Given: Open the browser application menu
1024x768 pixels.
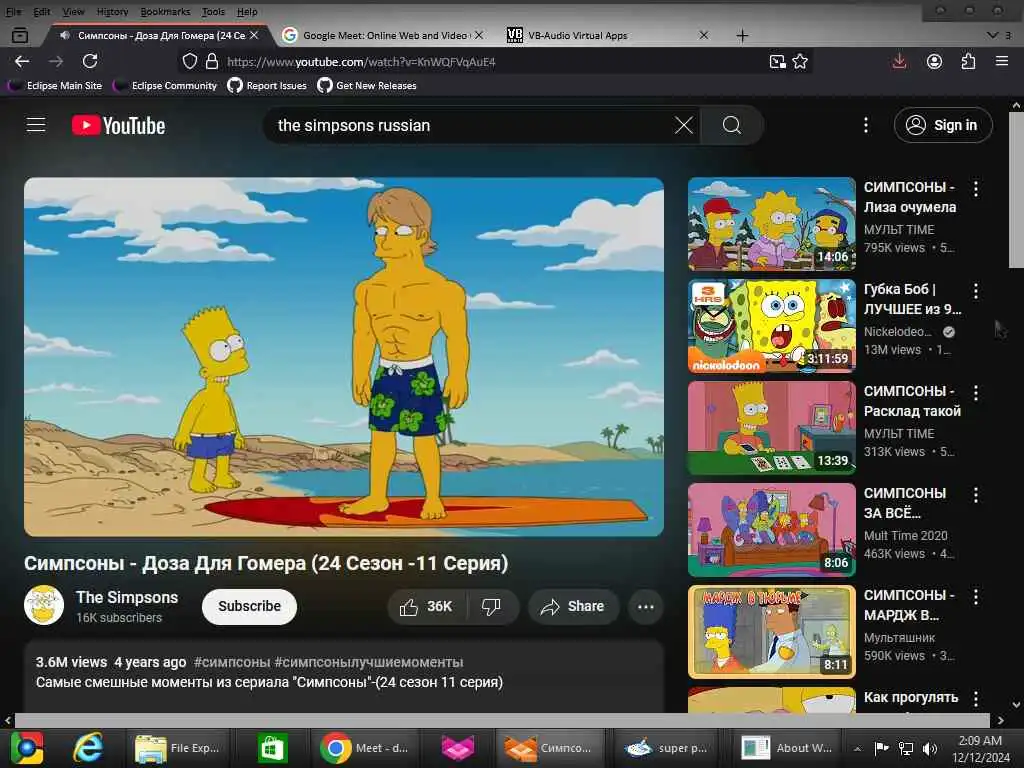Looking at the screenshot, I should coord(1002,61).
